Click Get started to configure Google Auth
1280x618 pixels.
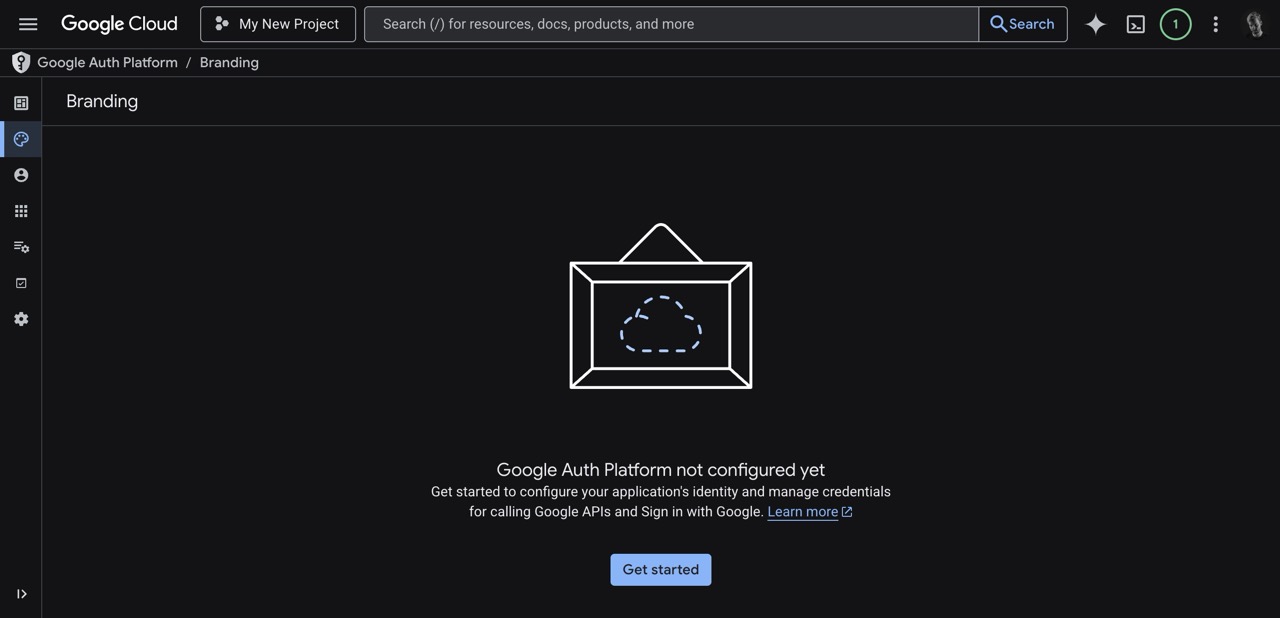click(x=660, y=569)
